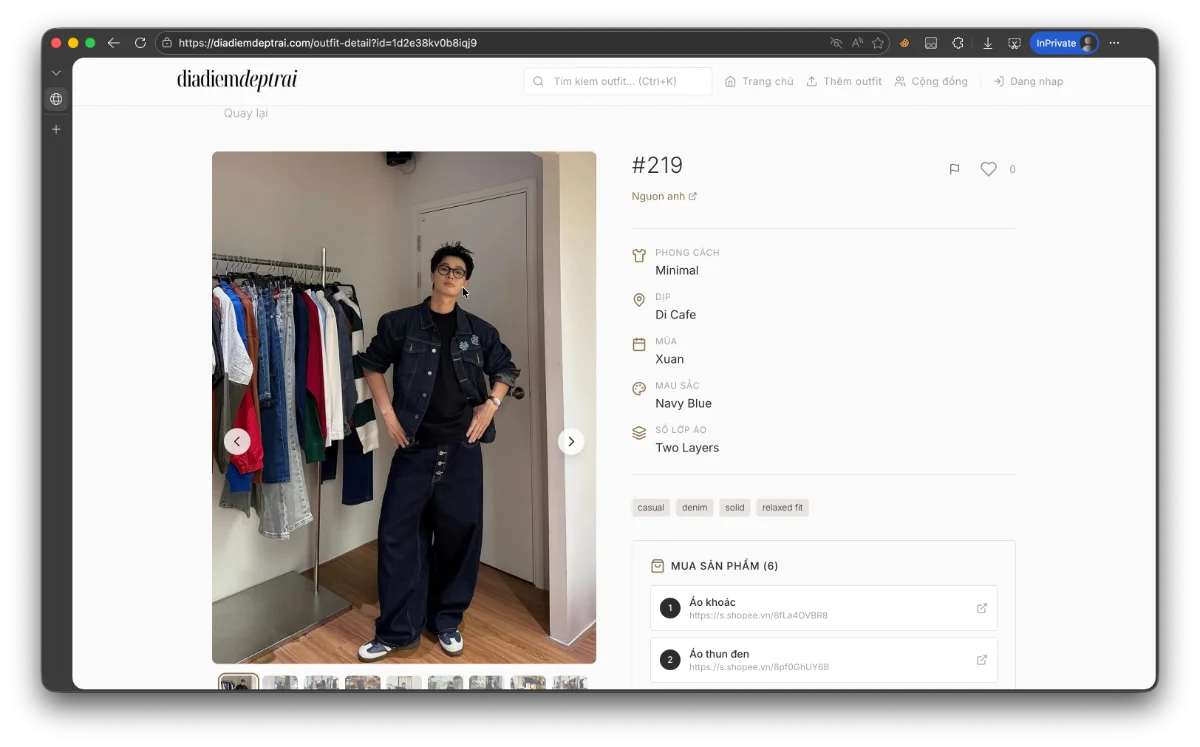Toggle the heart to like outfit #219

988,169
